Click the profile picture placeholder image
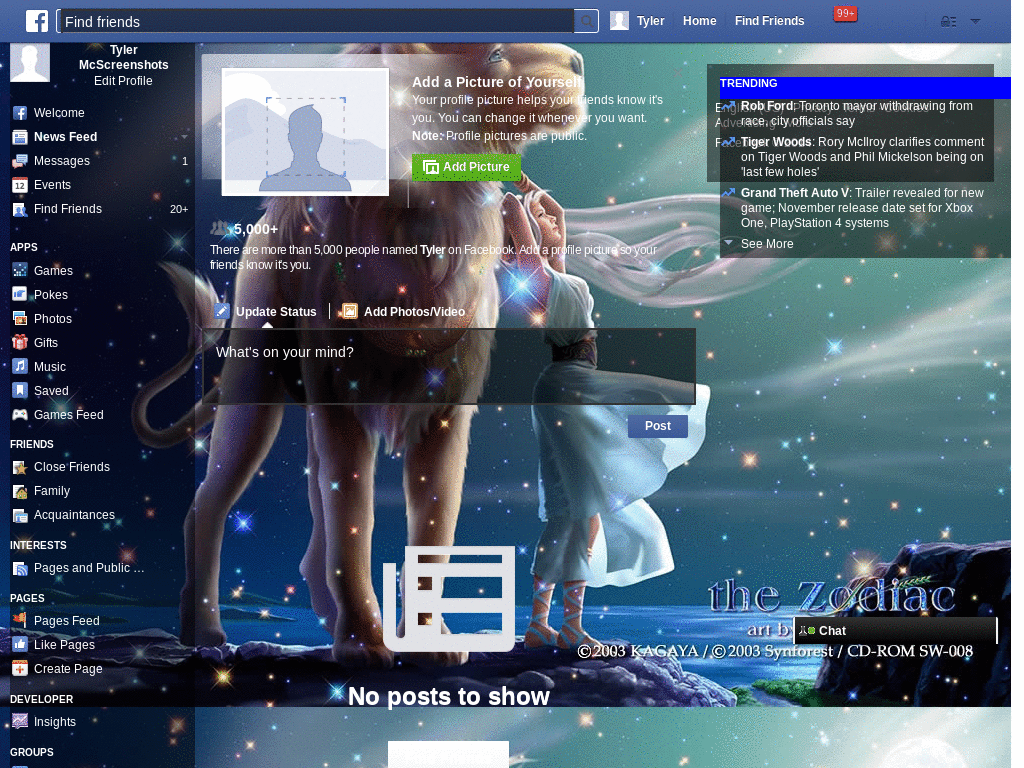 click(305, 132)
